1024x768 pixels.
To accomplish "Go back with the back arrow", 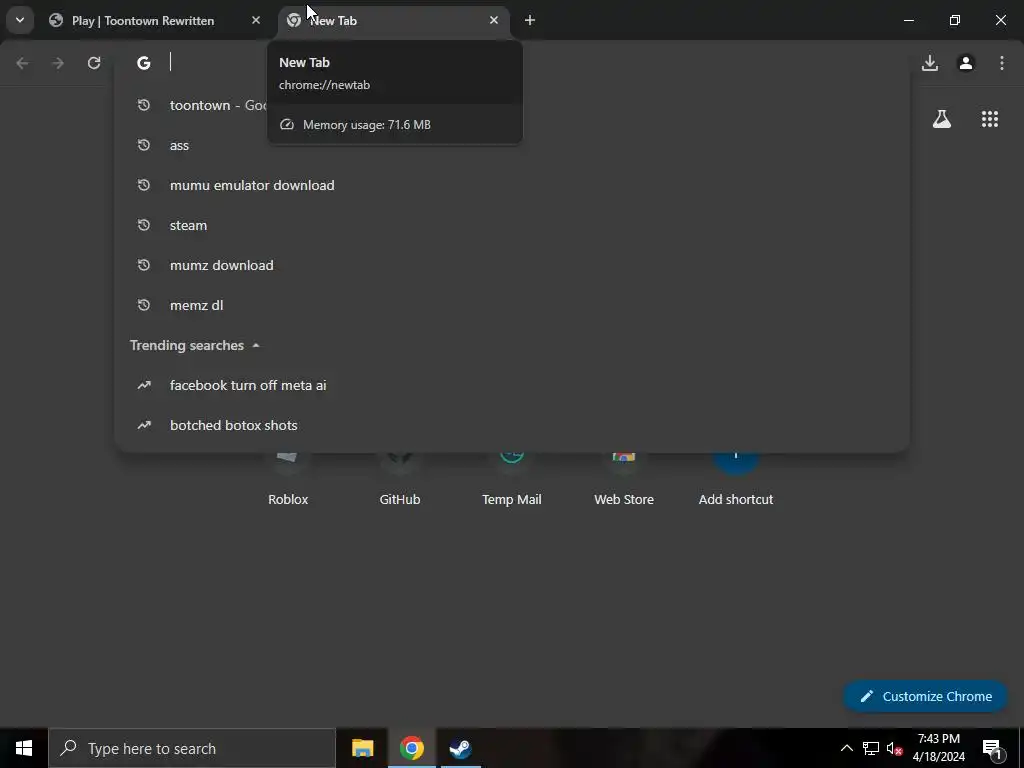I will click(22, 63).
